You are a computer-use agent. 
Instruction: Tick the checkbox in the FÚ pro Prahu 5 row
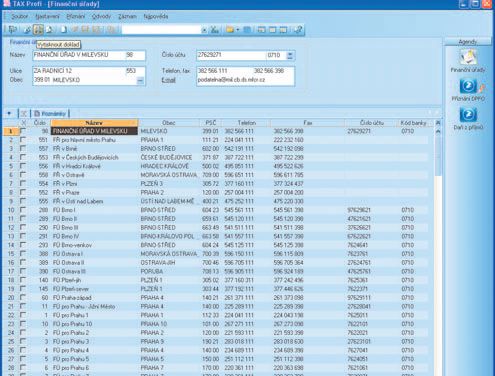(23, 359)
